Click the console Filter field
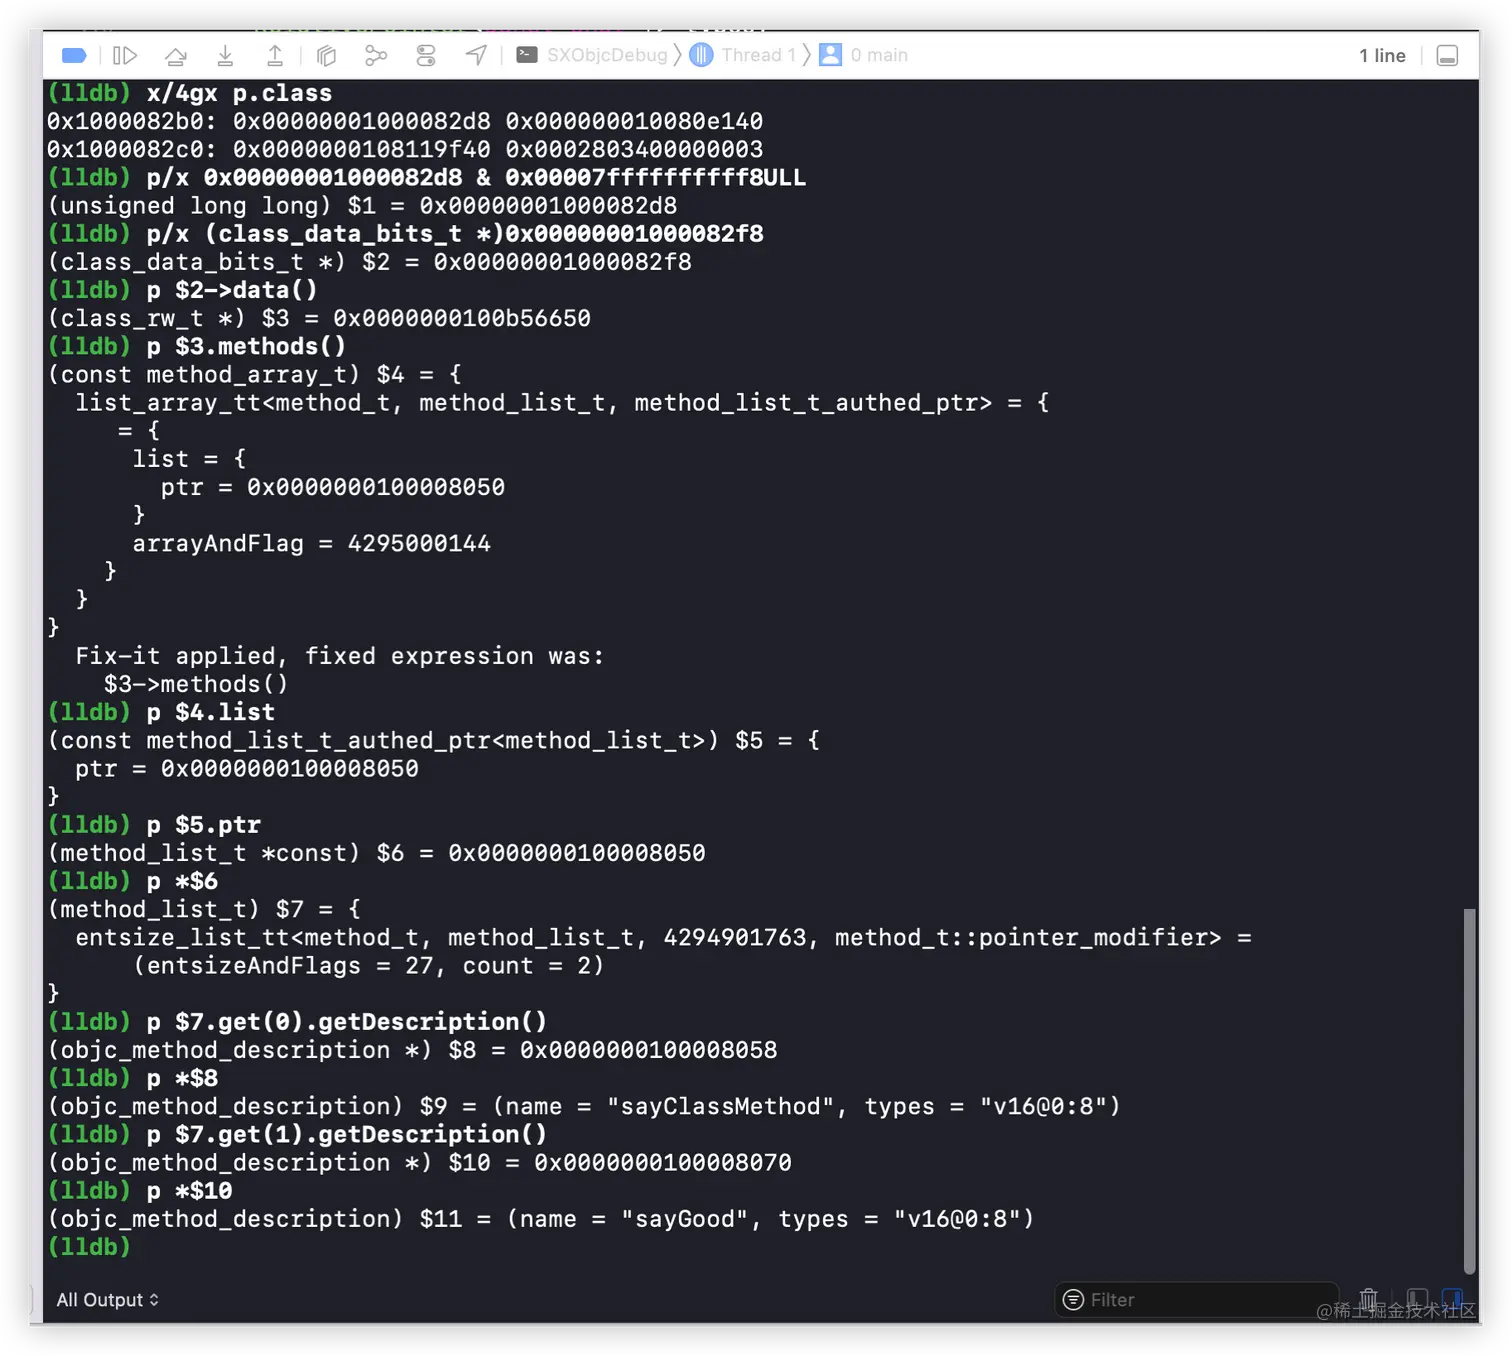1512x1356 pixels. (1196, 1300)
